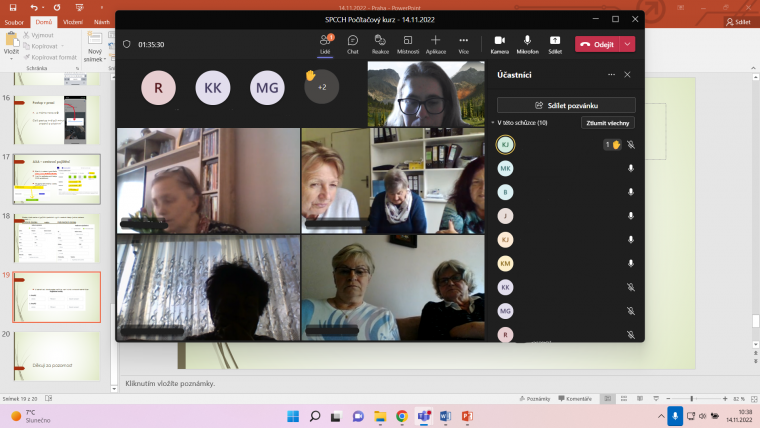Click the Redo/Repeat icon in PowerPoint
Screen dimensions: 760x428
tap(57, 7)
